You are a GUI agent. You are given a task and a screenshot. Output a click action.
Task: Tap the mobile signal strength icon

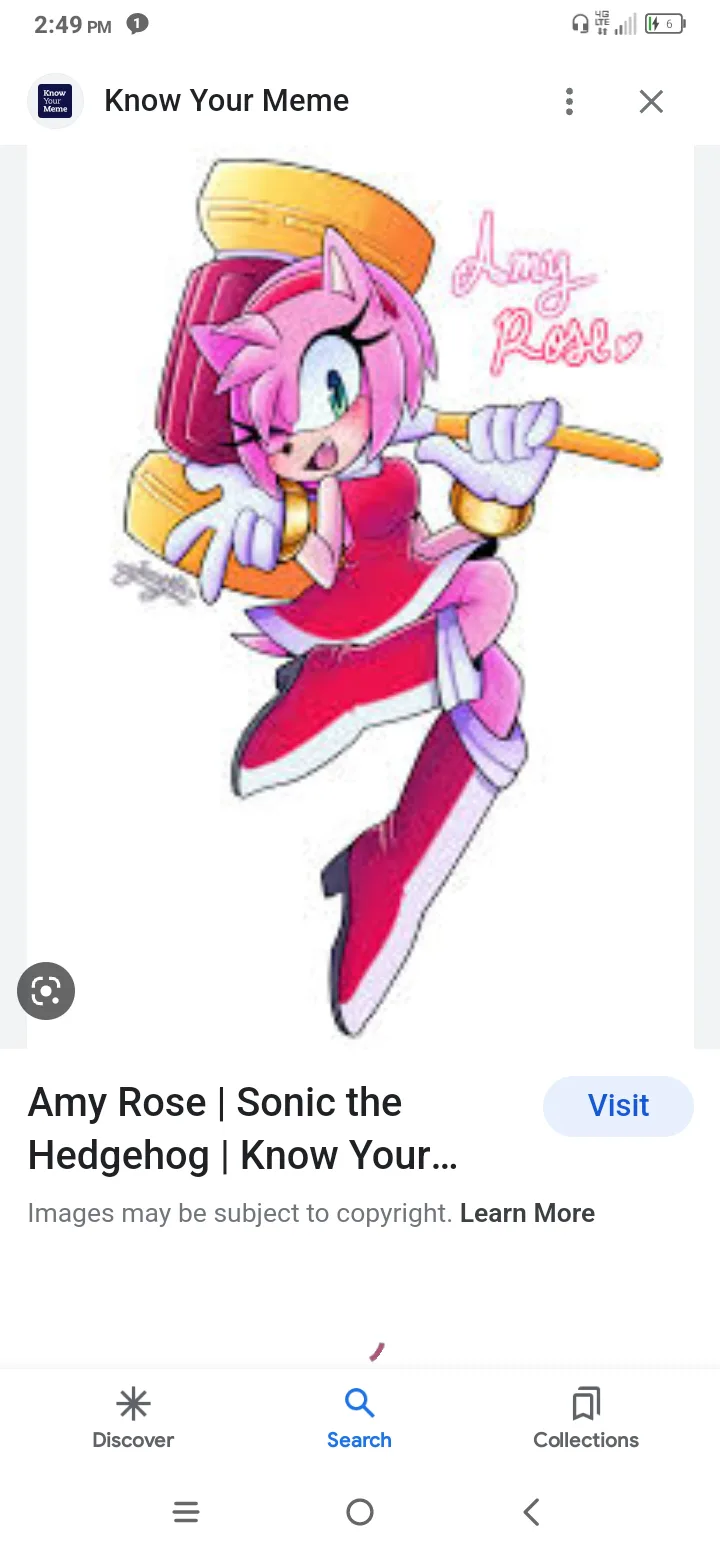click(x=626, y=25)
